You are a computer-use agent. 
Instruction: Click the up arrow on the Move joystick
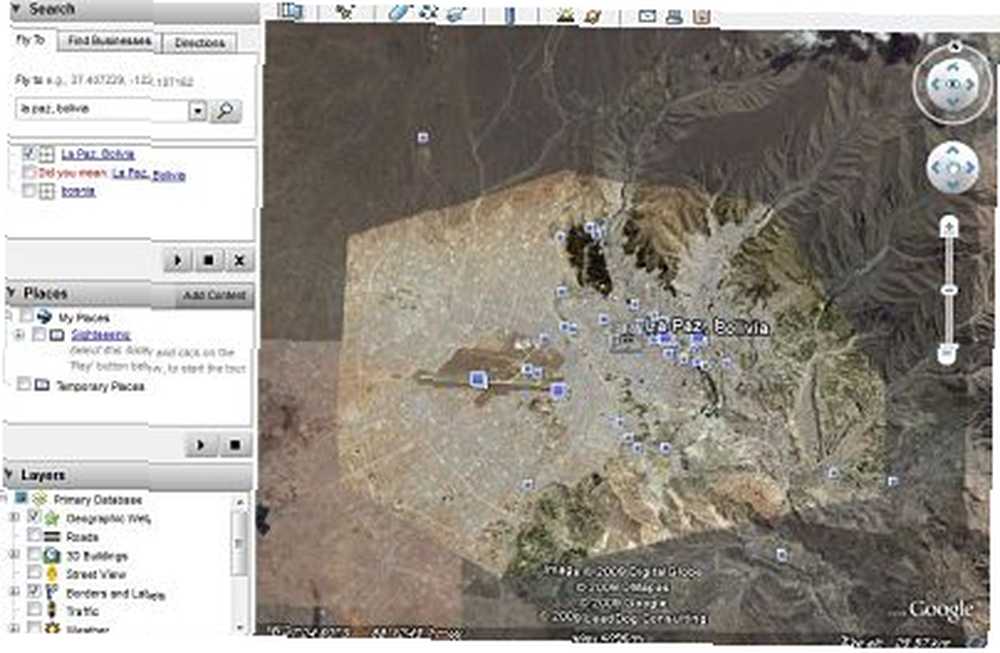[x=952, y=150]
